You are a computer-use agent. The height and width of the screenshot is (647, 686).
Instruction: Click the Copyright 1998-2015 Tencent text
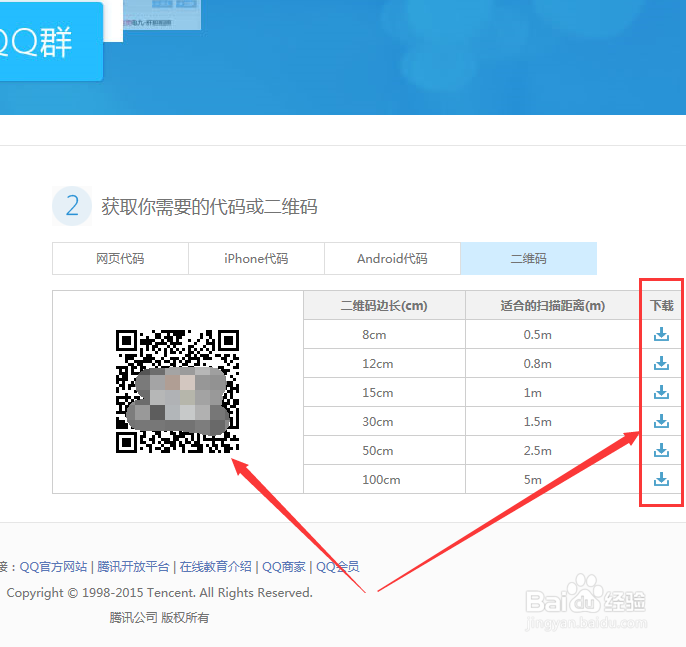click(160, 593)
